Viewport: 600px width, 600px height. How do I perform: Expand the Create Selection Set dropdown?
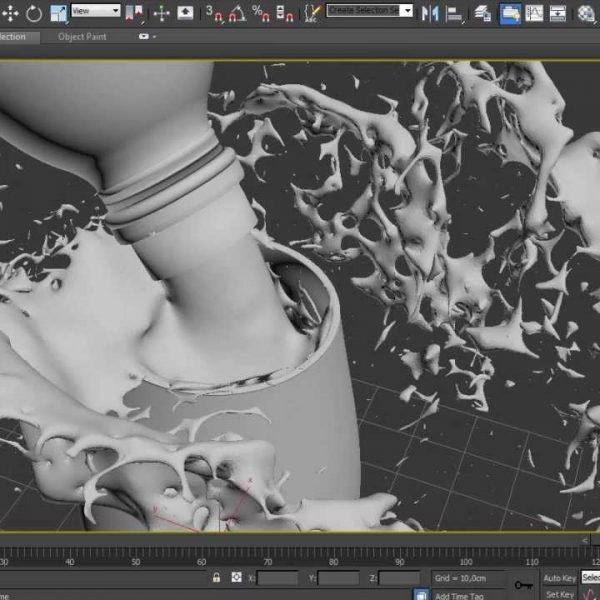tap(407, 11)
